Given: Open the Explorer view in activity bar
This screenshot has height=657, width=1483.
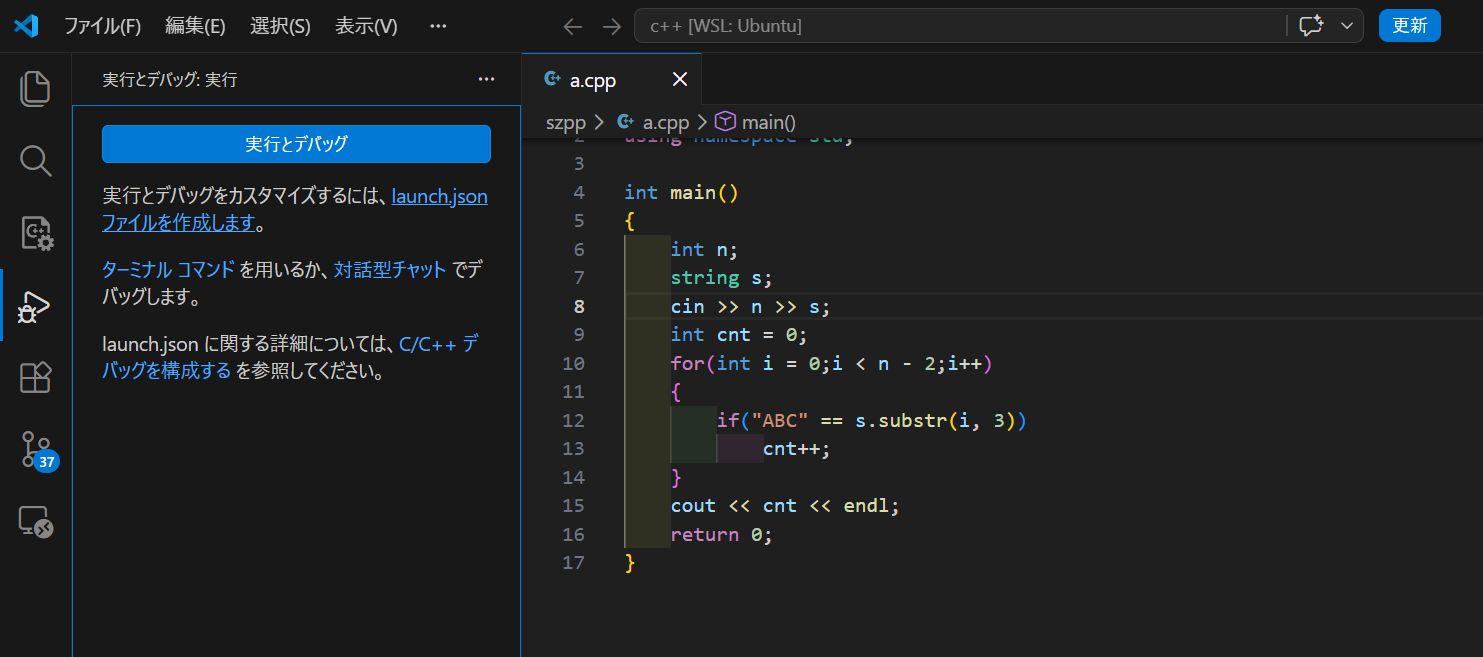Looking at the screenshot, I should click(x=36, y=88).
